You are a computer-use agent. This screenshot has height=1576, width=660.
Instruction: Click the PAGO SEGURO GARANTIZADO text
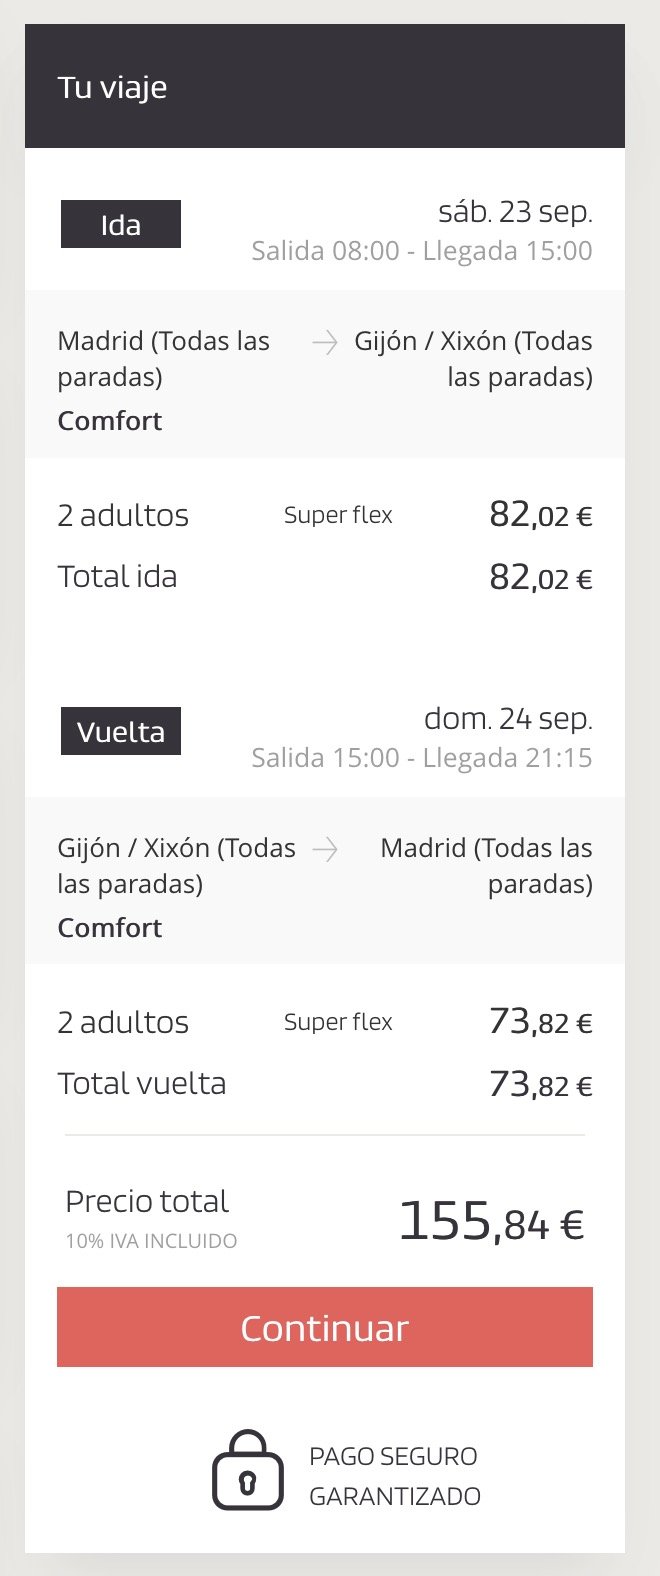pos(394,1476)
